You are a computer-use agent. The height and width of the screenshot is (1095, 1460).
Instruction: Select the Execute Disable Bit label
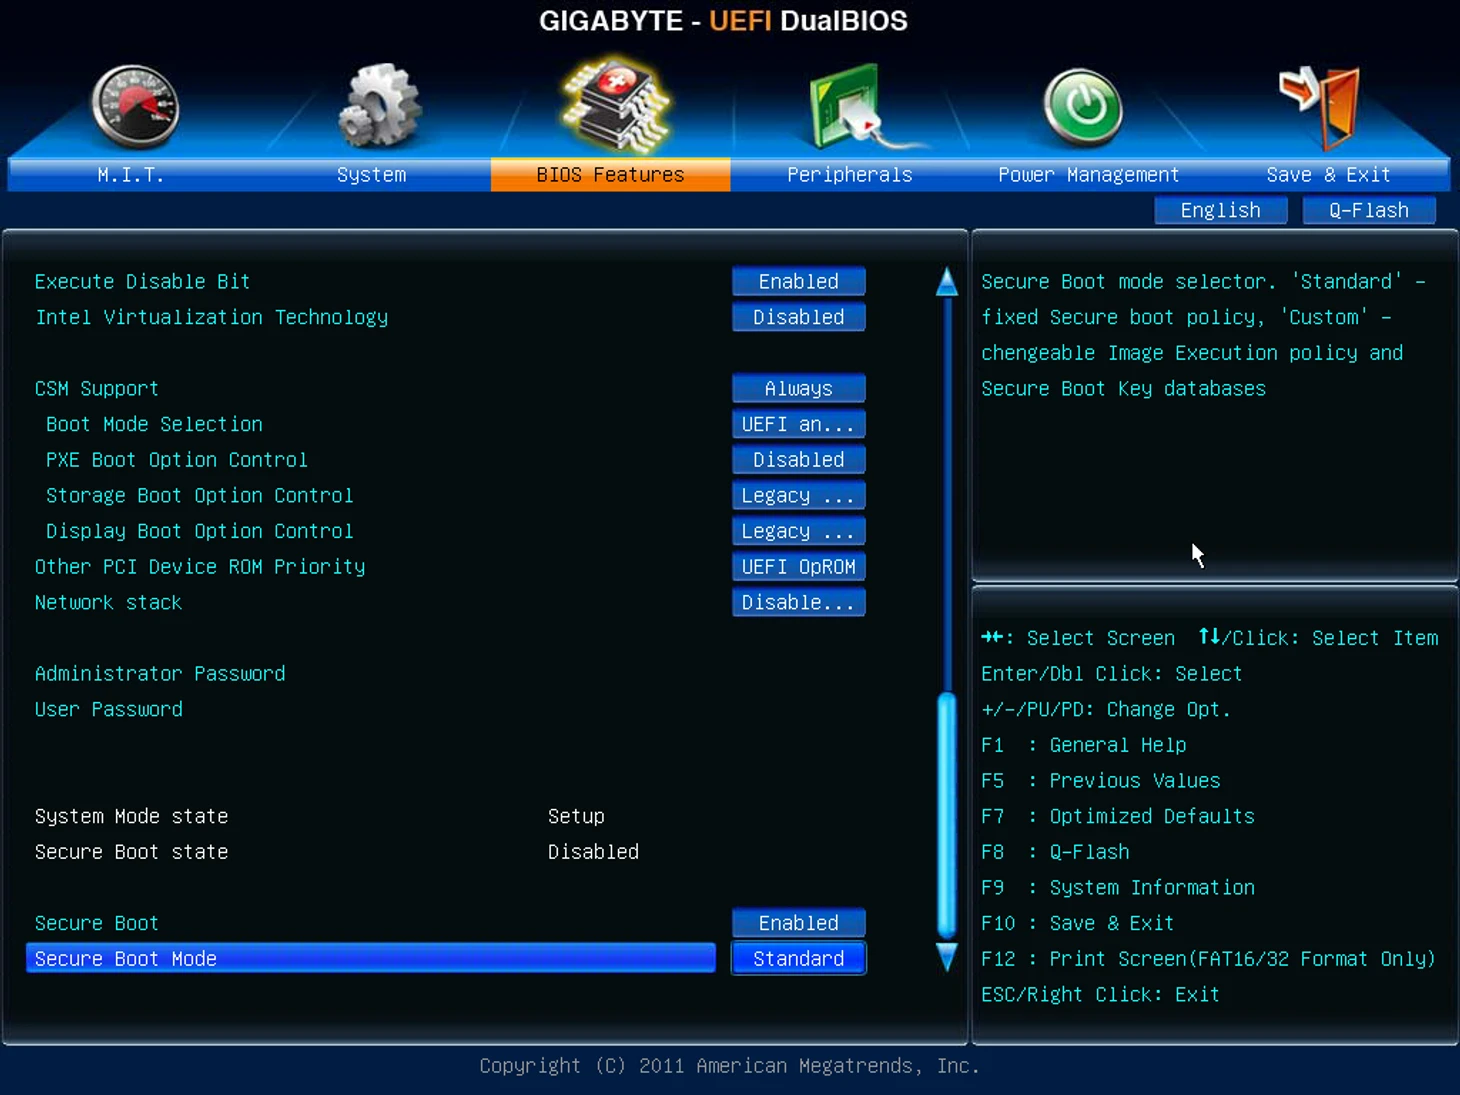point(142,282)
